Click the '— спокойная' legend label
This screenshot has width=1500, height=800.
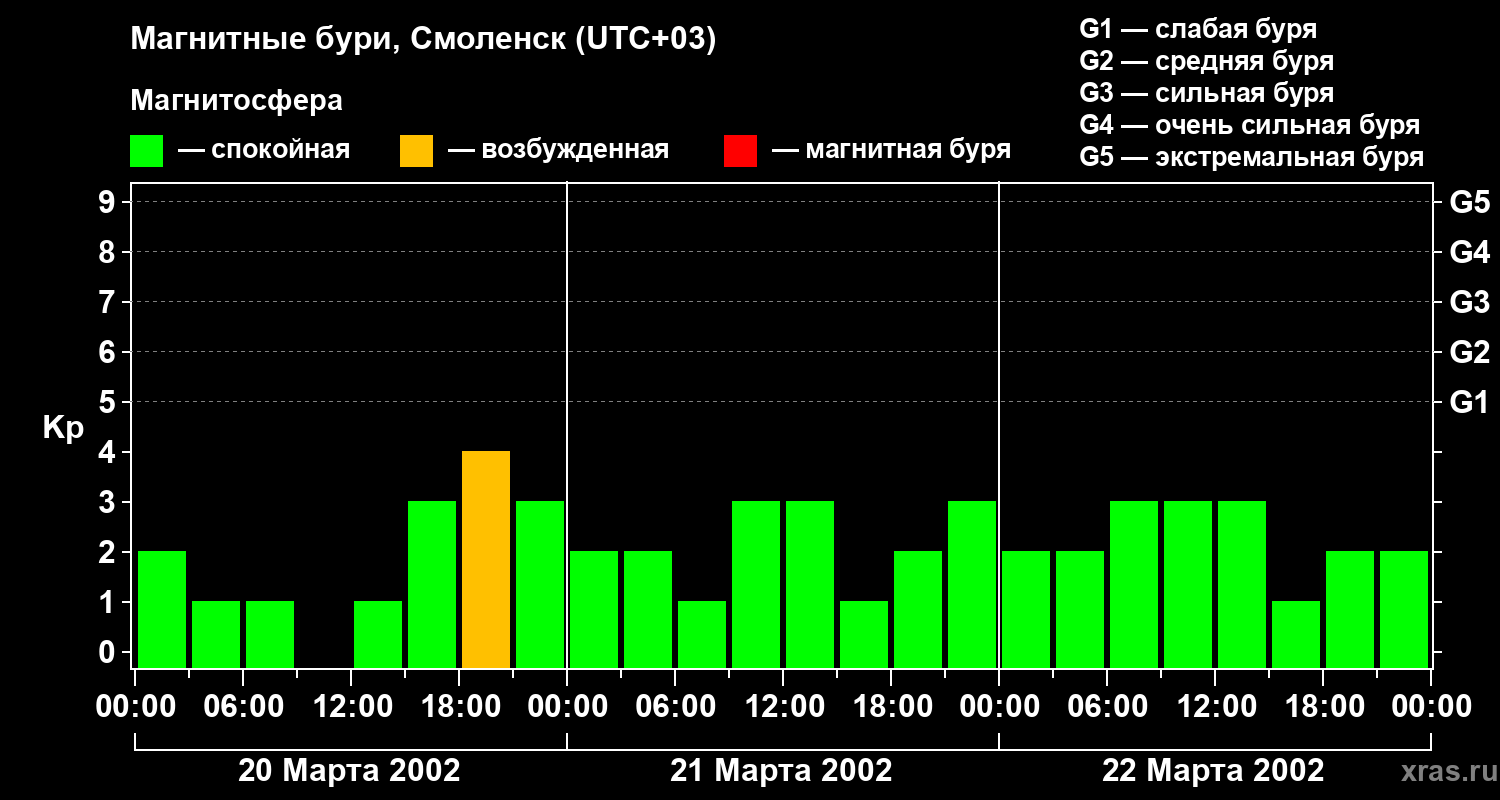pos(264,150)
